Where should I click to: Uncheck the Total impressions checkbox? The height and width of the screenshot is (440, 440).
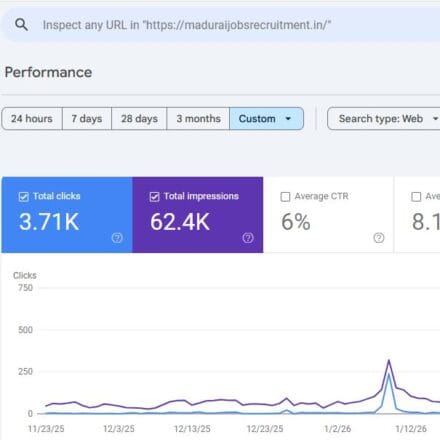154,197
